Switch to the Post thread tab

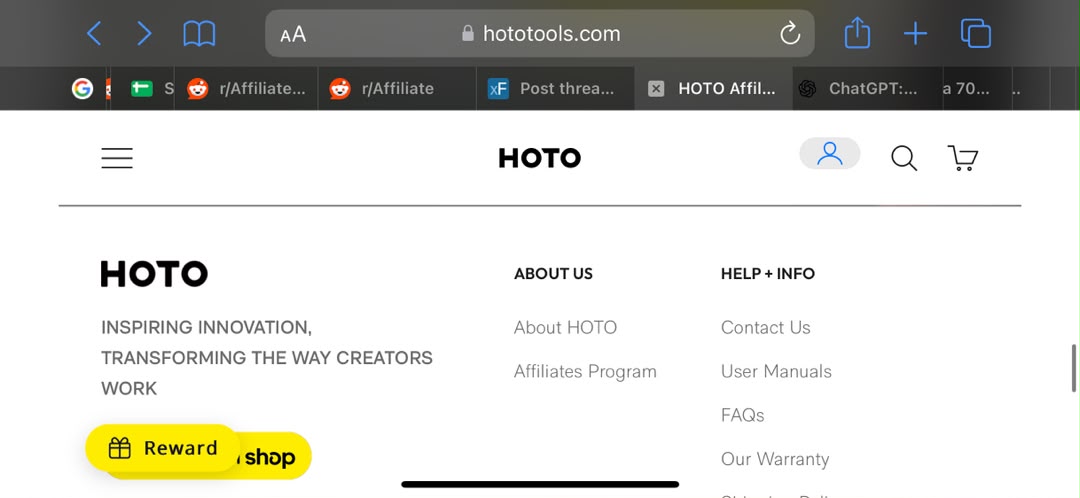[x=554, y=88]
